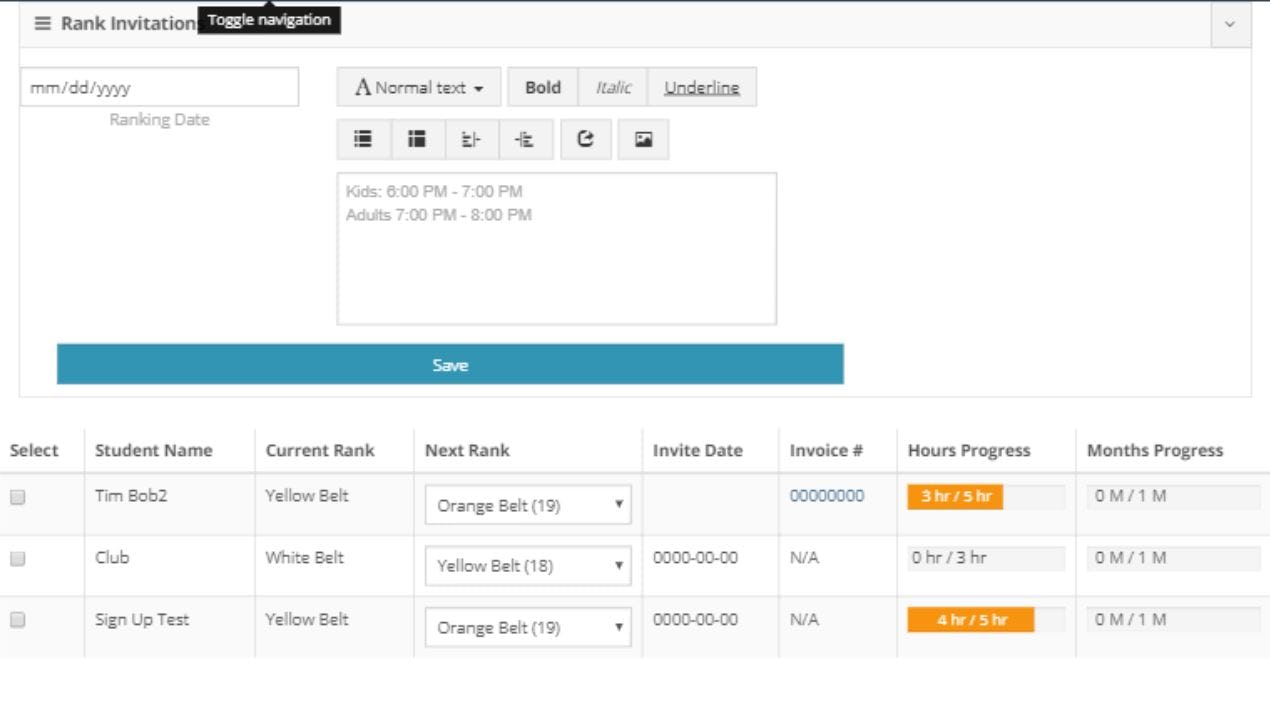Click the ordered list icon in the editor toolbar
The height and width of the screenshot is (706, 1270).
[x=419, y=139]
